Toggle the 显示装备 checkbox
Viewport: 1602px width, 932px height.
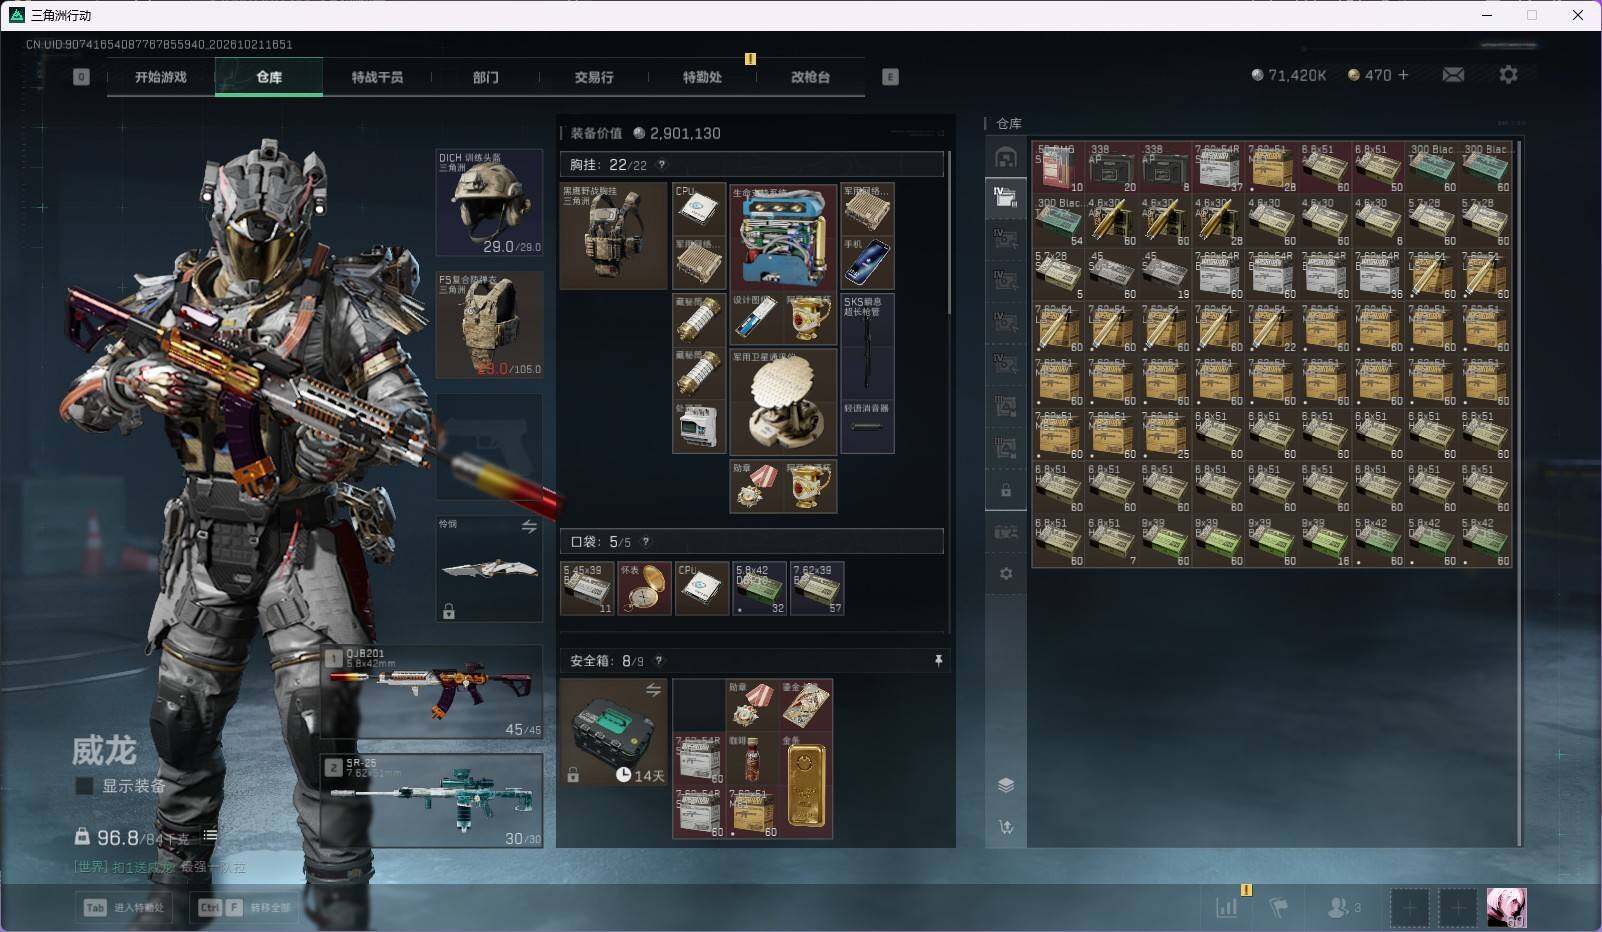(x=85, y=786)
